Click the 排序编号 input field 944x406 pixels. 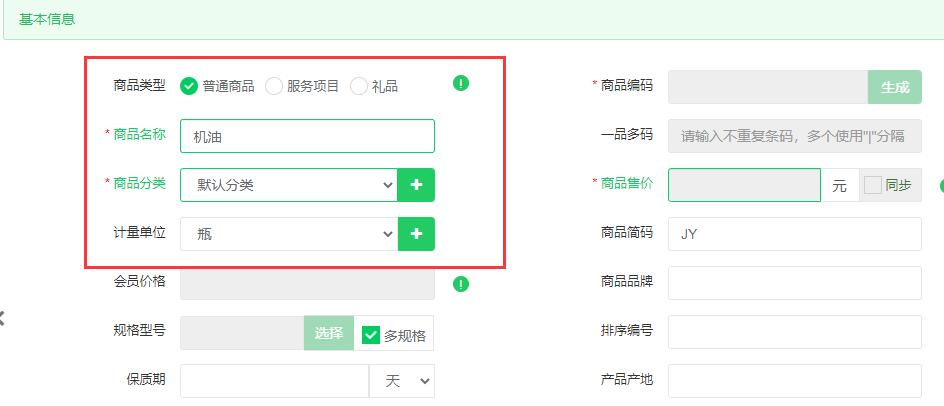click(x=795, y=332)
